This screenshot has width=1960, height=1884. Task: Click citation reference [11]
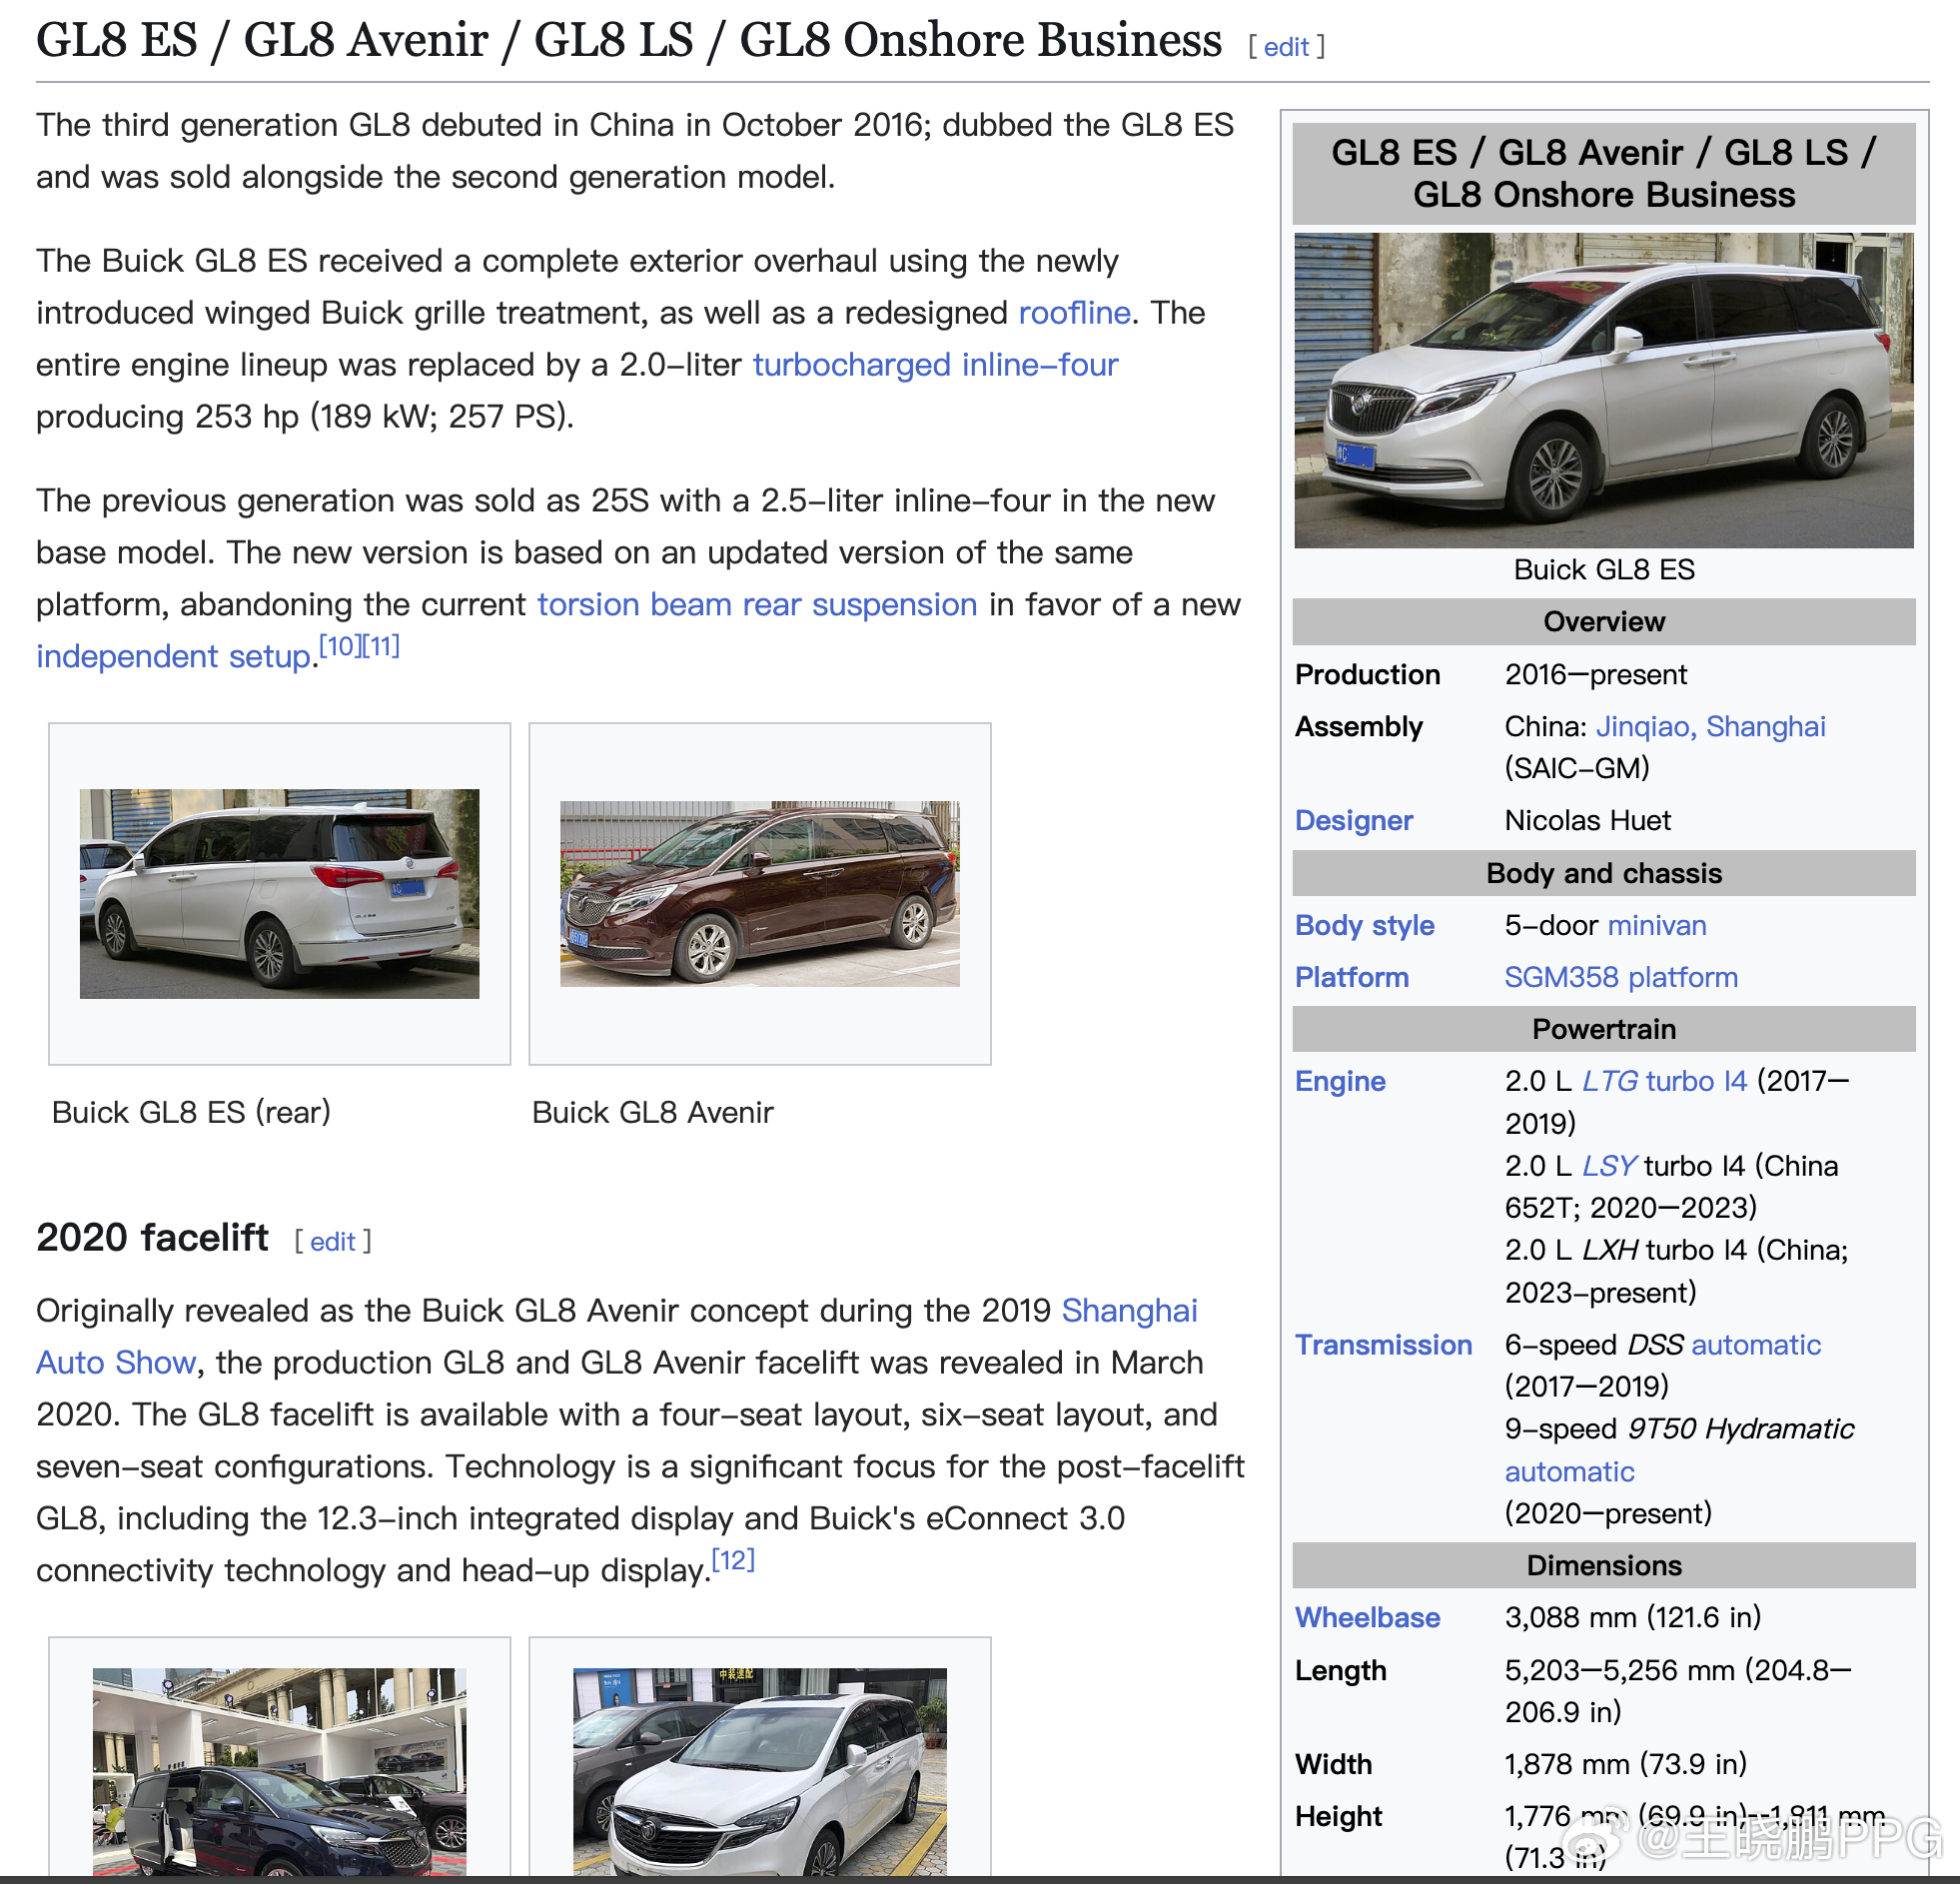(x=380, y=646)
